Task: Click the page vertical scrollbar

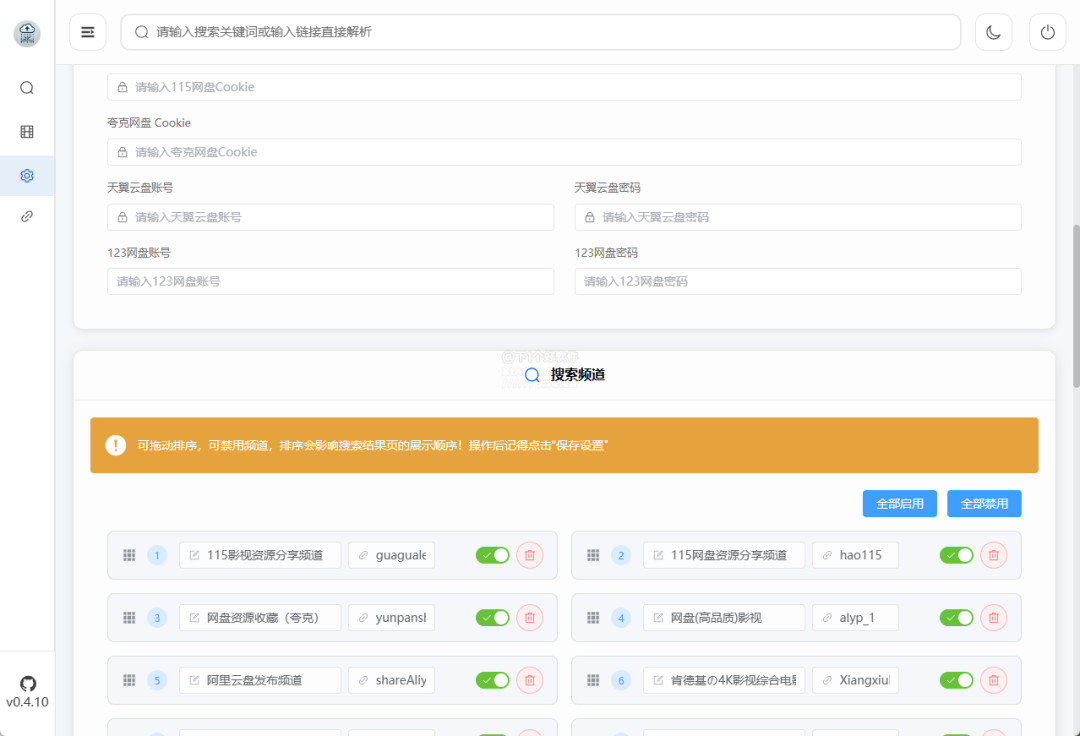Action: coord(1076,300)
